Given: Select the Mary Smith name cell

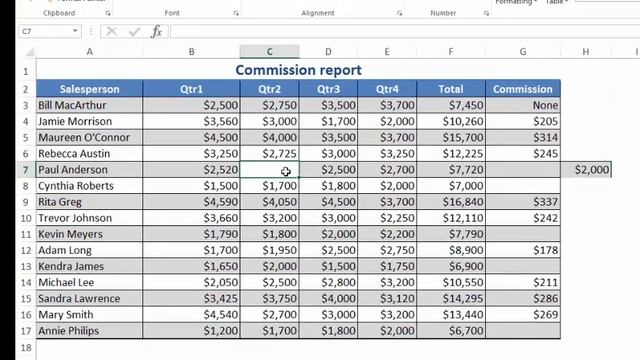Looking at the screenshot, I should click(x=89, y=315).
